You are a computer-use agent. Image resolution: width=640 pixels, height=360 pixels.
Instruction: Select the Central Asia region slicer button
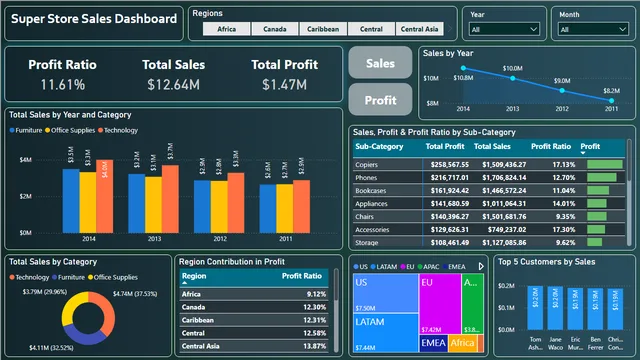tap(419, 29)
